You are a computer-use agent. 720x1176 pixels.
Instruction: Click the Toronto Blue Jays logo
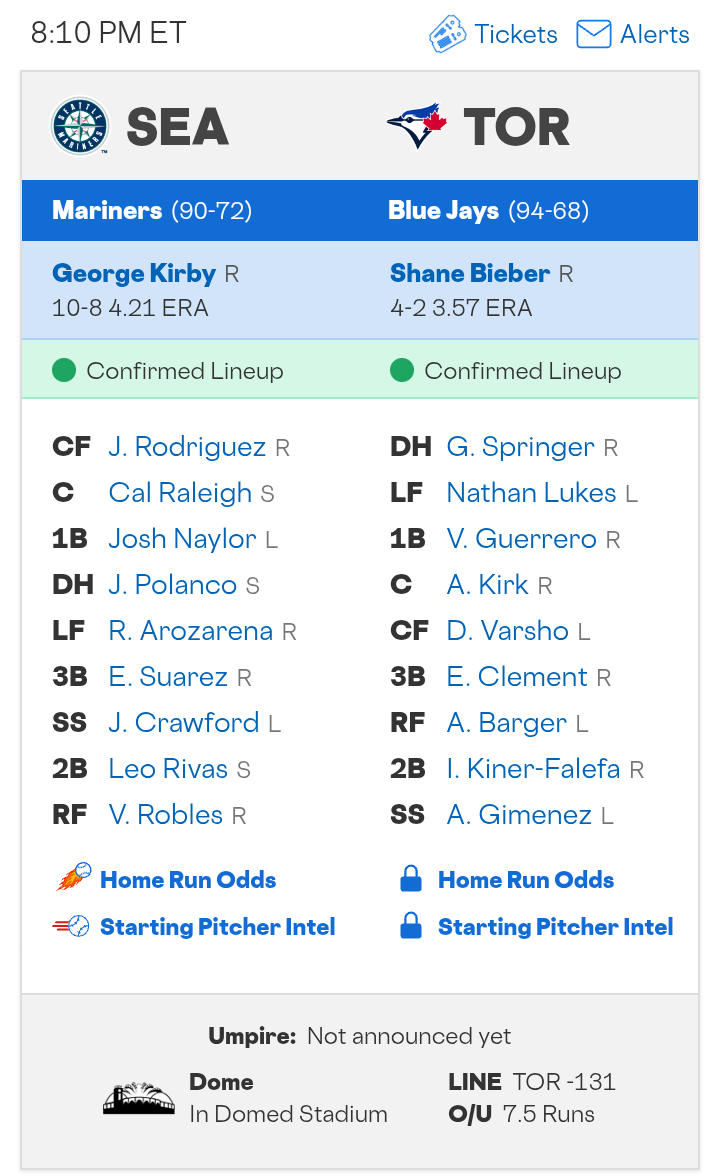[416, 126]
